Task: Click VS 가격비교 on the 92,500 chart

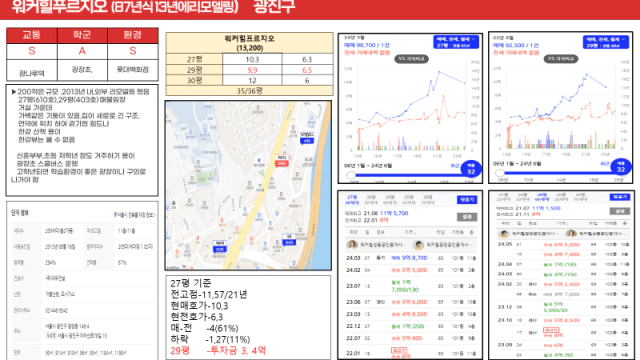Action: click(x=561, y=59)
